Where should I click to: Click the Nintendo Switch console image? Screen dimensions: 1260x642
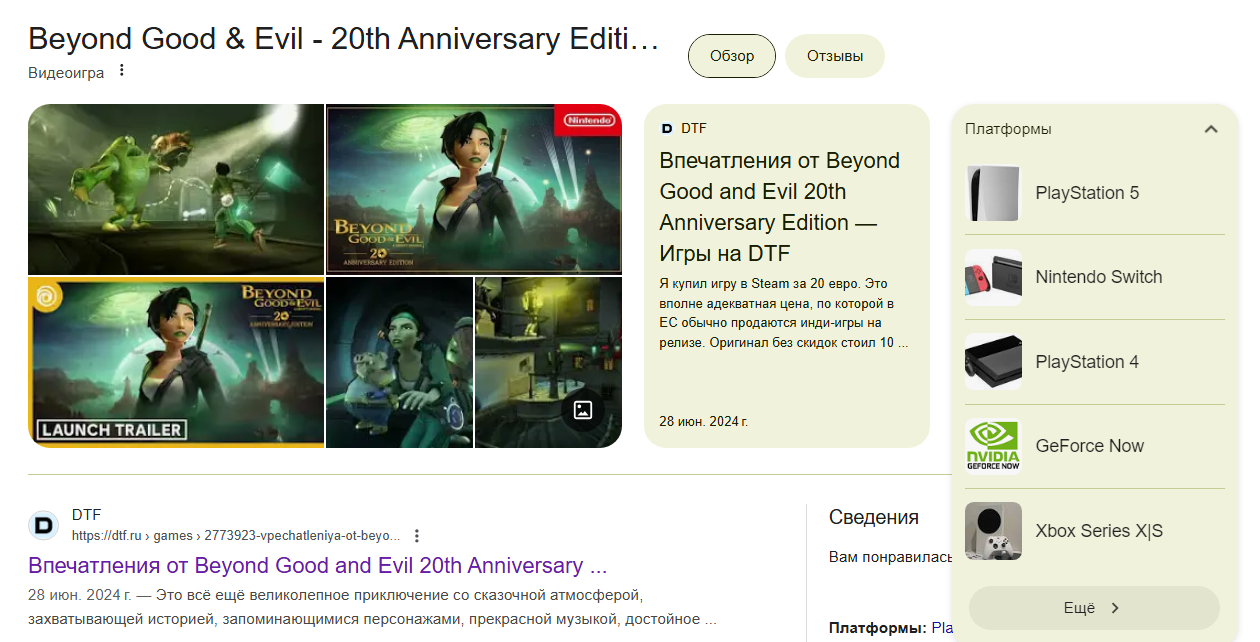click(993, 277)
